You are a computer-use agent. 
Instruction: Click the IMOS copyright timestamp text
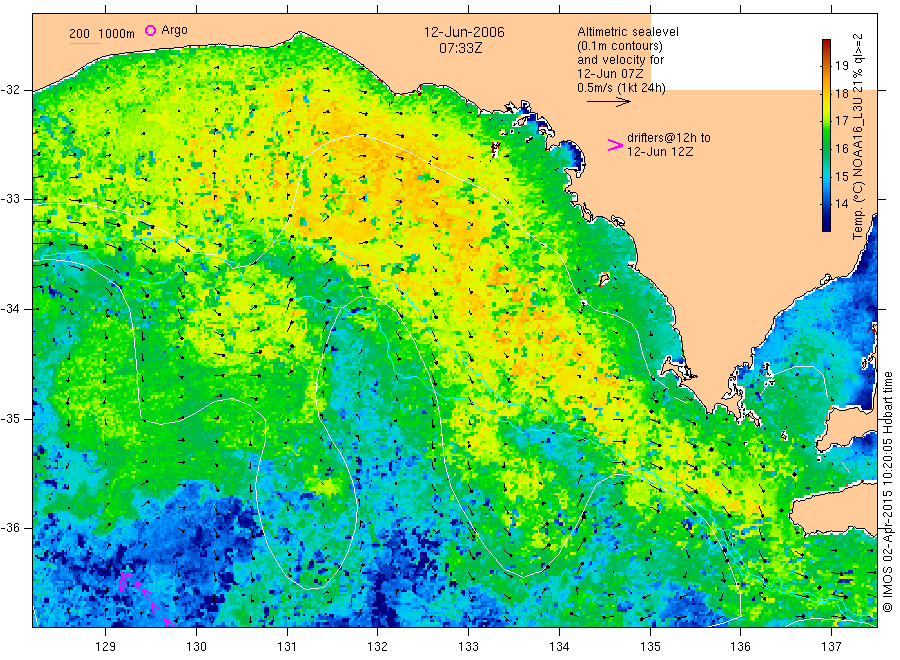point(889,491)
